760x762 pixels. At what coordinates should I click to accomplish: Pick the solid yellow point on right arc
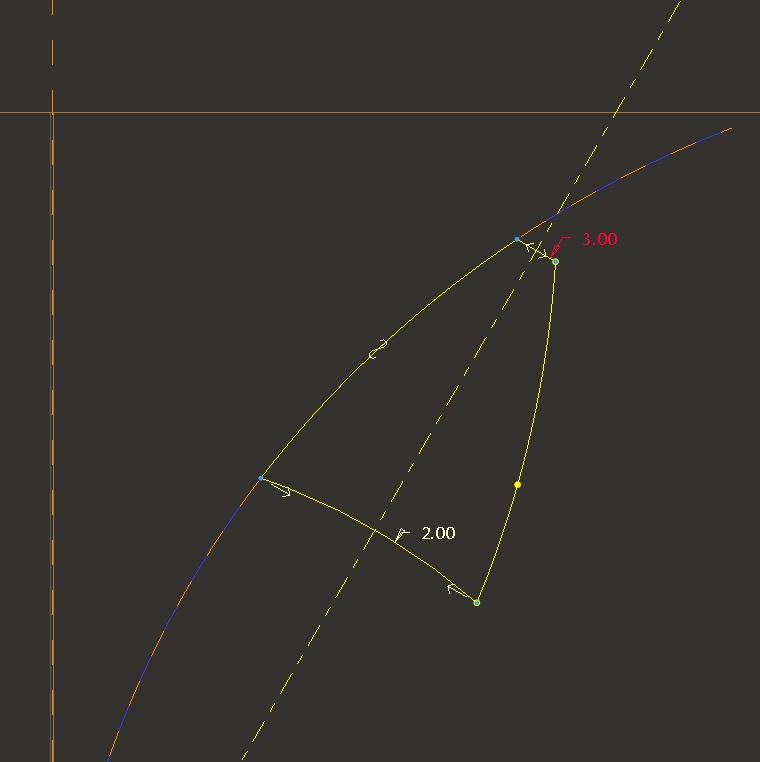(518, 485)
